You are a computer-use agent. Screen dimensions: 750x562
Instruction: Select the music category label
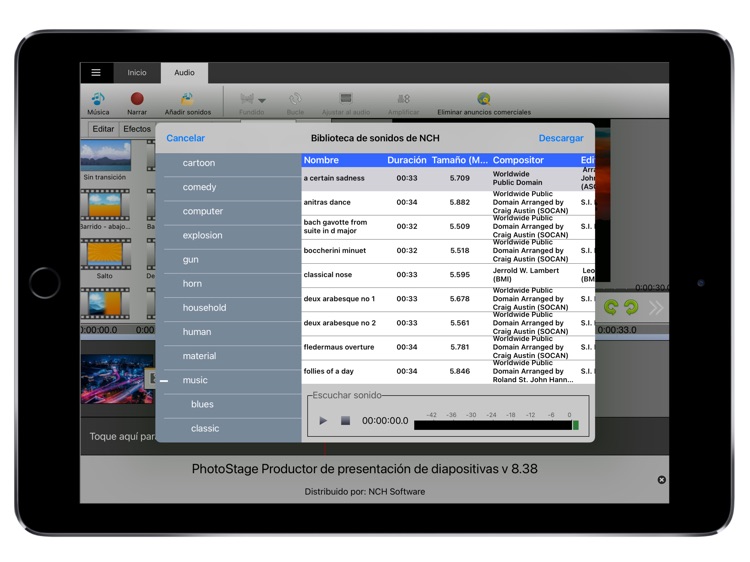coord(195,380)
